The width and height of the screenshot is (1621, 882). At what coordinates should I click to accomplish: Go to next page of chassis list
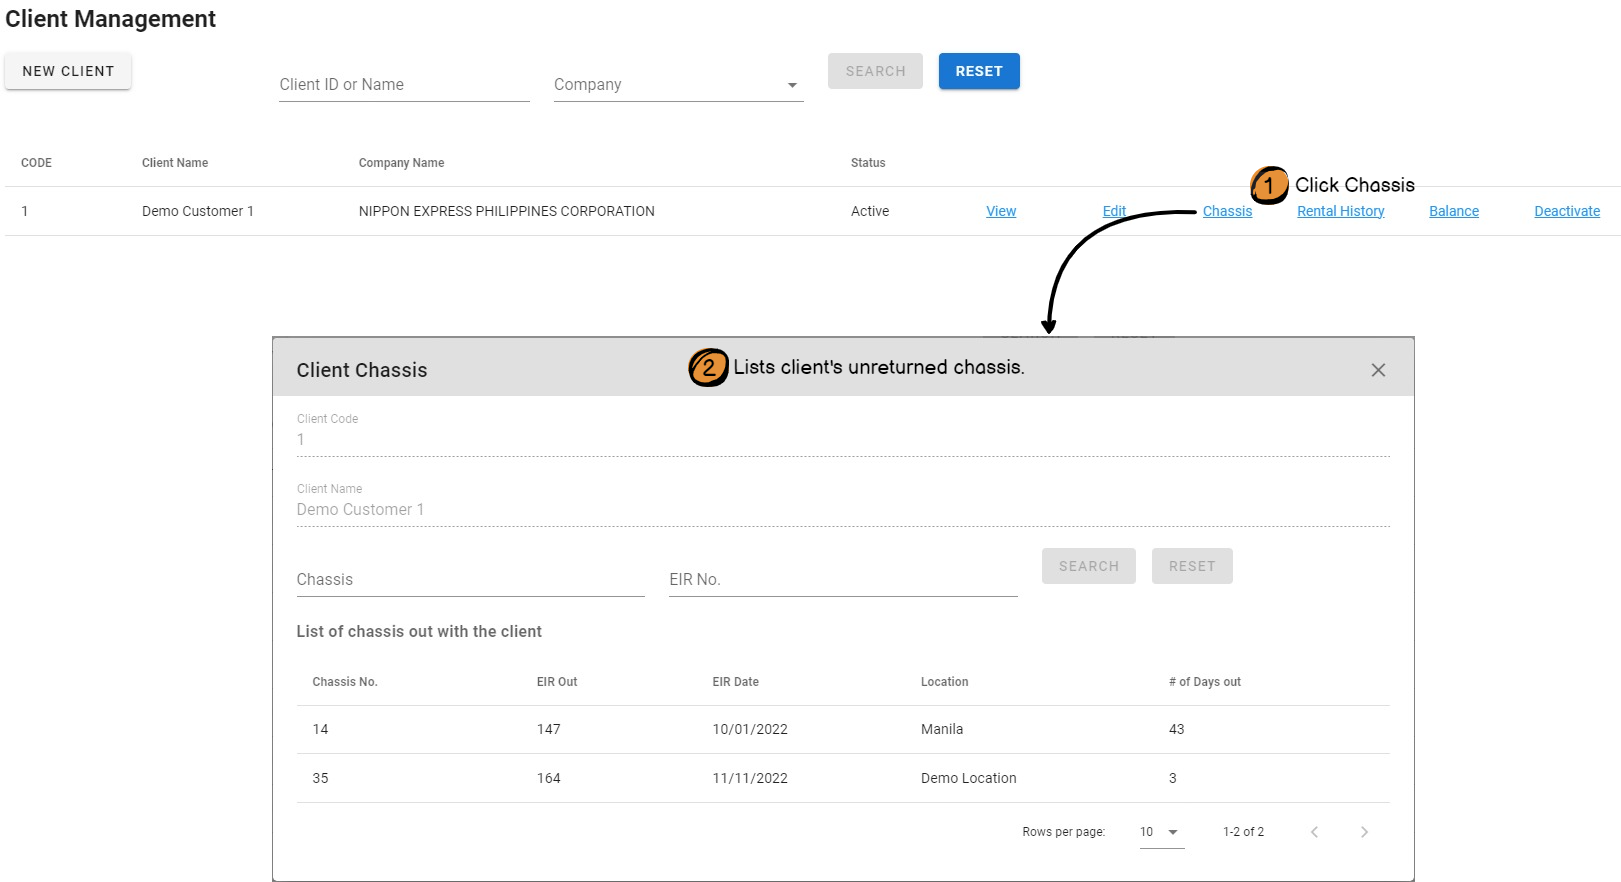pos(1364,832)
